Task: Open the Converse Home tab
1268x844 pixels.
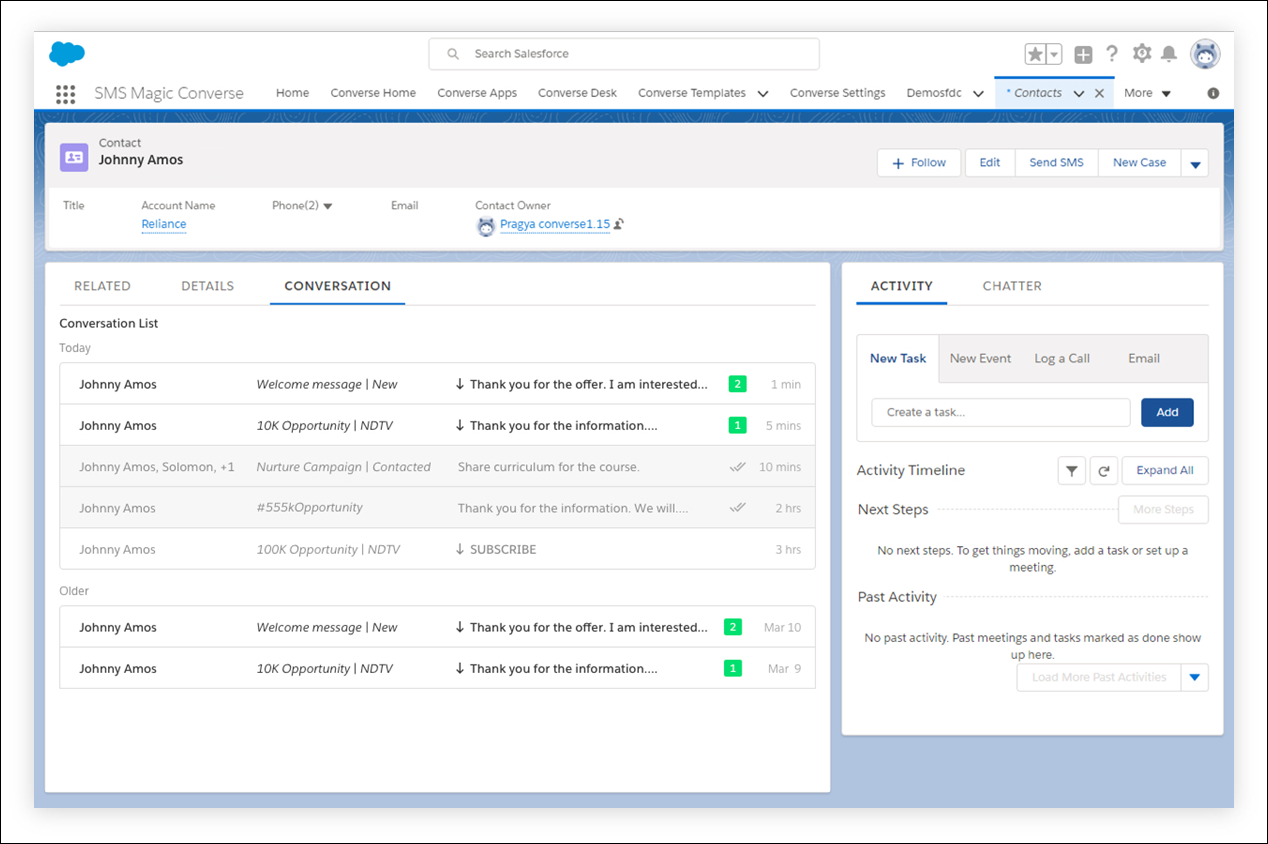Action: (373, 93)
